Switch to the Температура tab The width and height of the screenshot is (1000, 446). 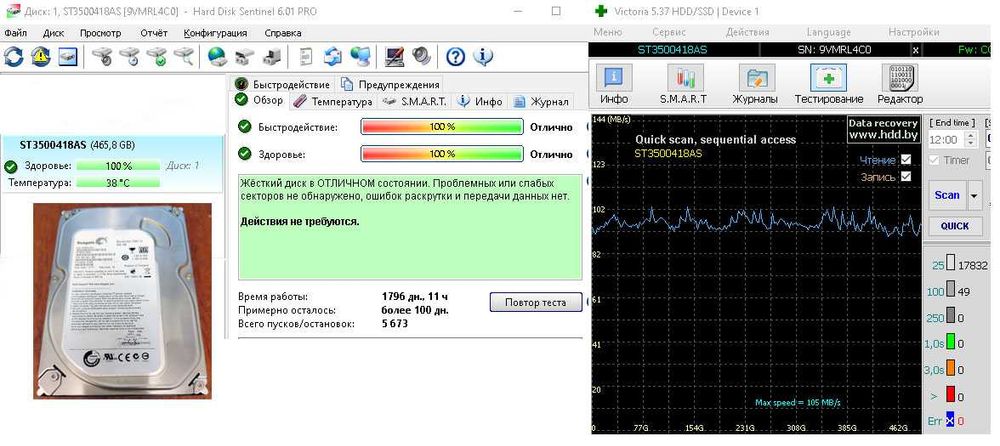pyautogui.click(x=334, y=101)
